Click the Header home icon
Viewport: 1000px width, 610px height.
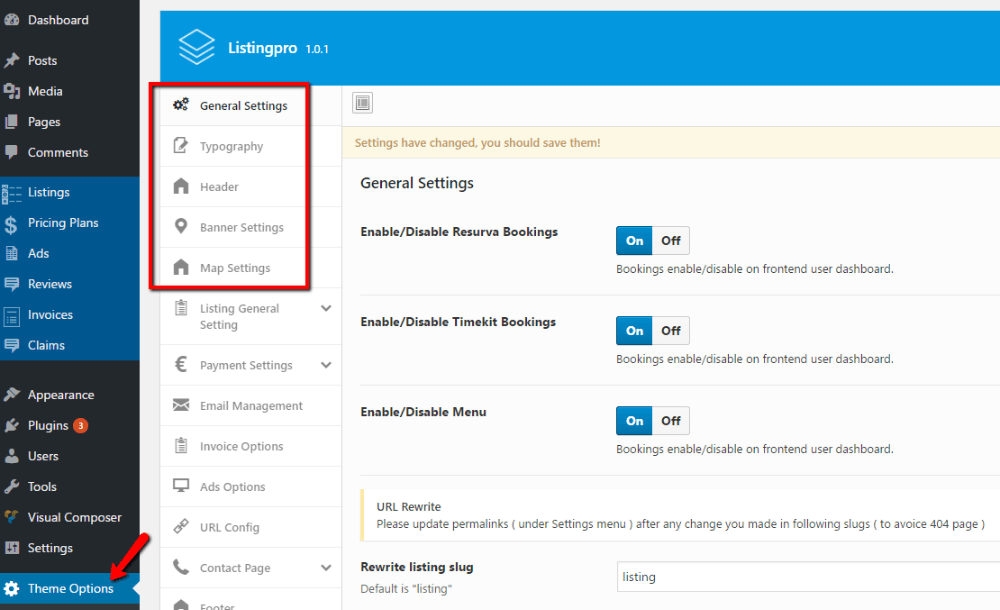(180, 186)
